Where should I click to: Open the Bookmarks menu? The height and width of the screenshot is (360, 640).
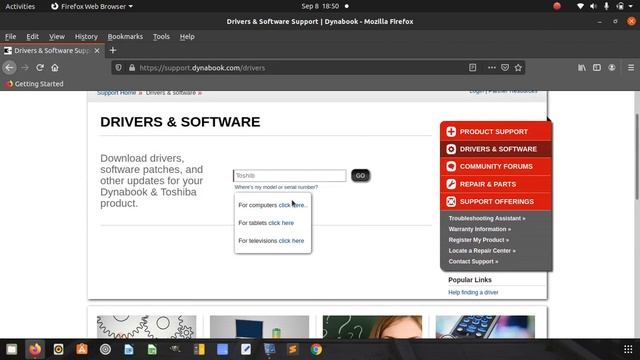click(125, 37)
